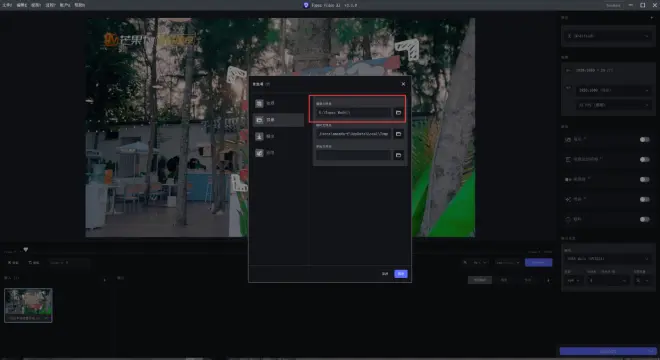
Task: Click the timeline playhead marker
Action: [26, 250]
